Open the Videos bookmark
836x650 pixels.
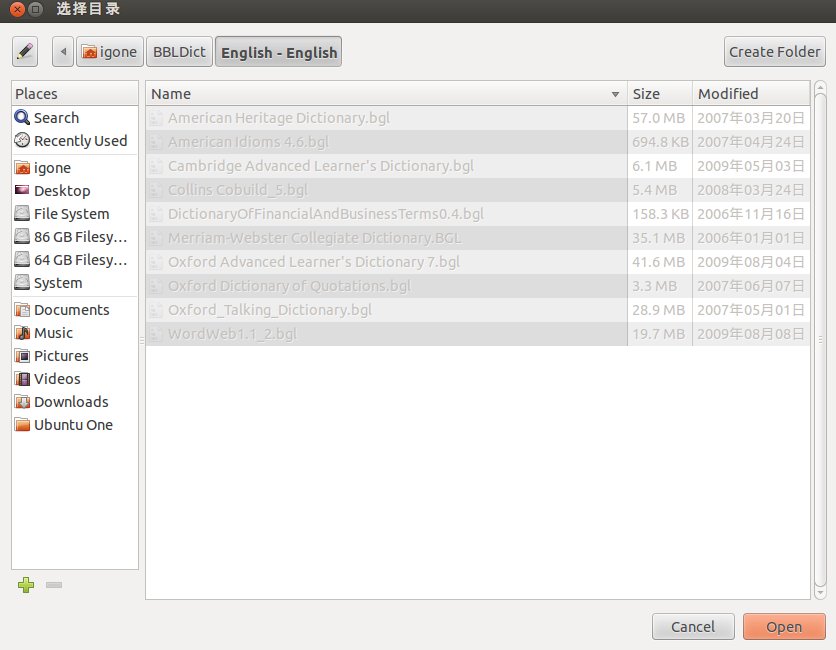click(75, 379)
